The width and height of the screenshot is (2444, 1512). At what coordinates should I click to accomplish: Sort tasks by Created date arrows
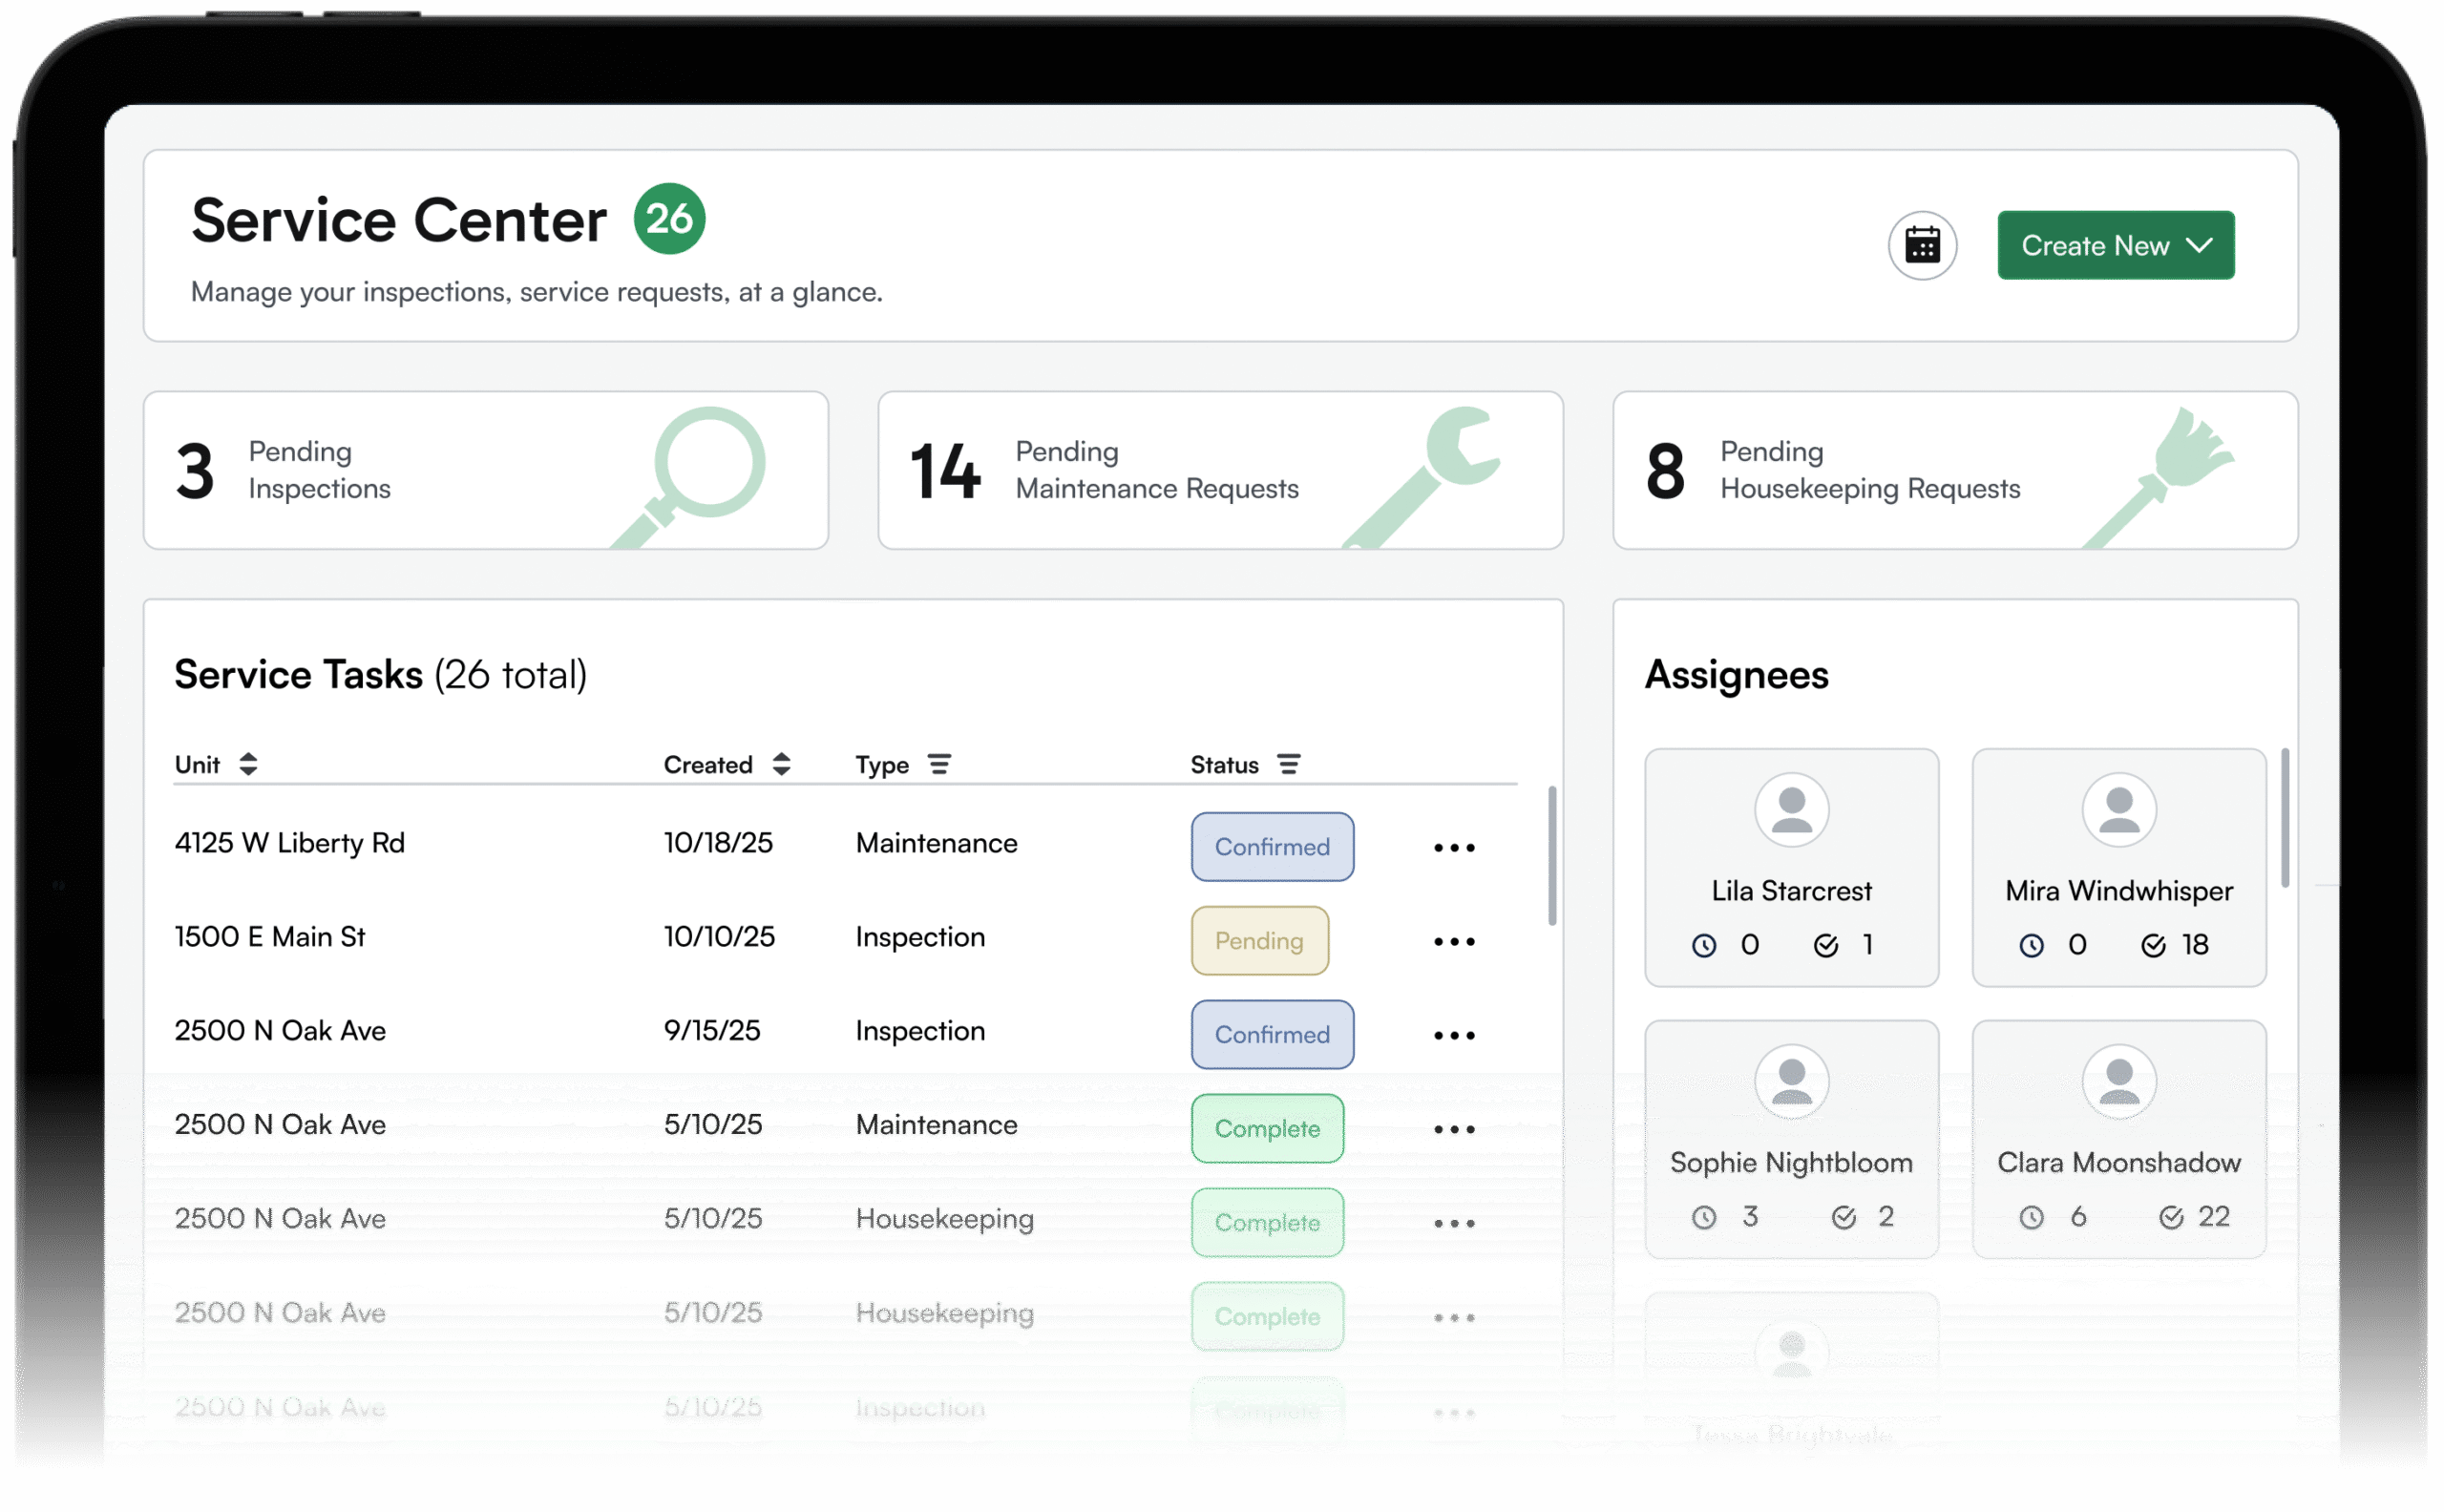[781, 764]
